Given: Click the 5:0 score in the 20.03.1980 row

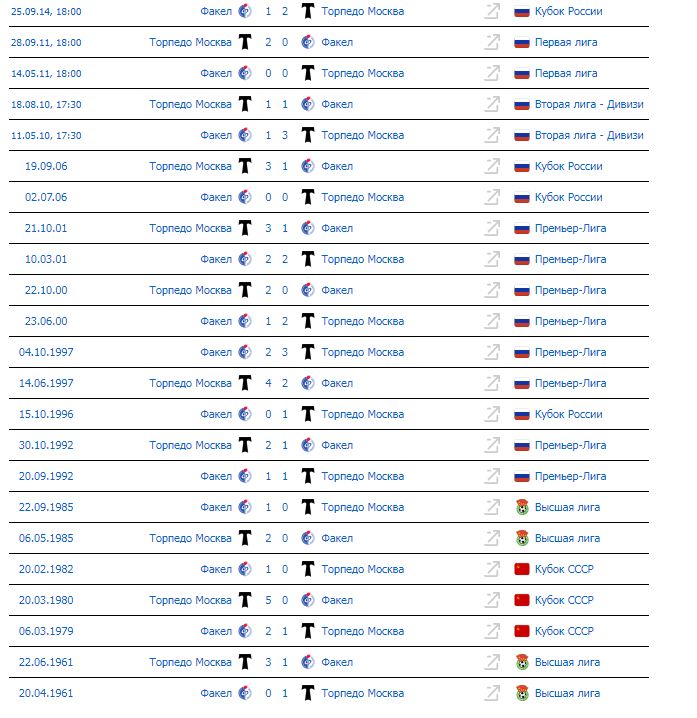Looking at the screenshot, I should [276, 600].
